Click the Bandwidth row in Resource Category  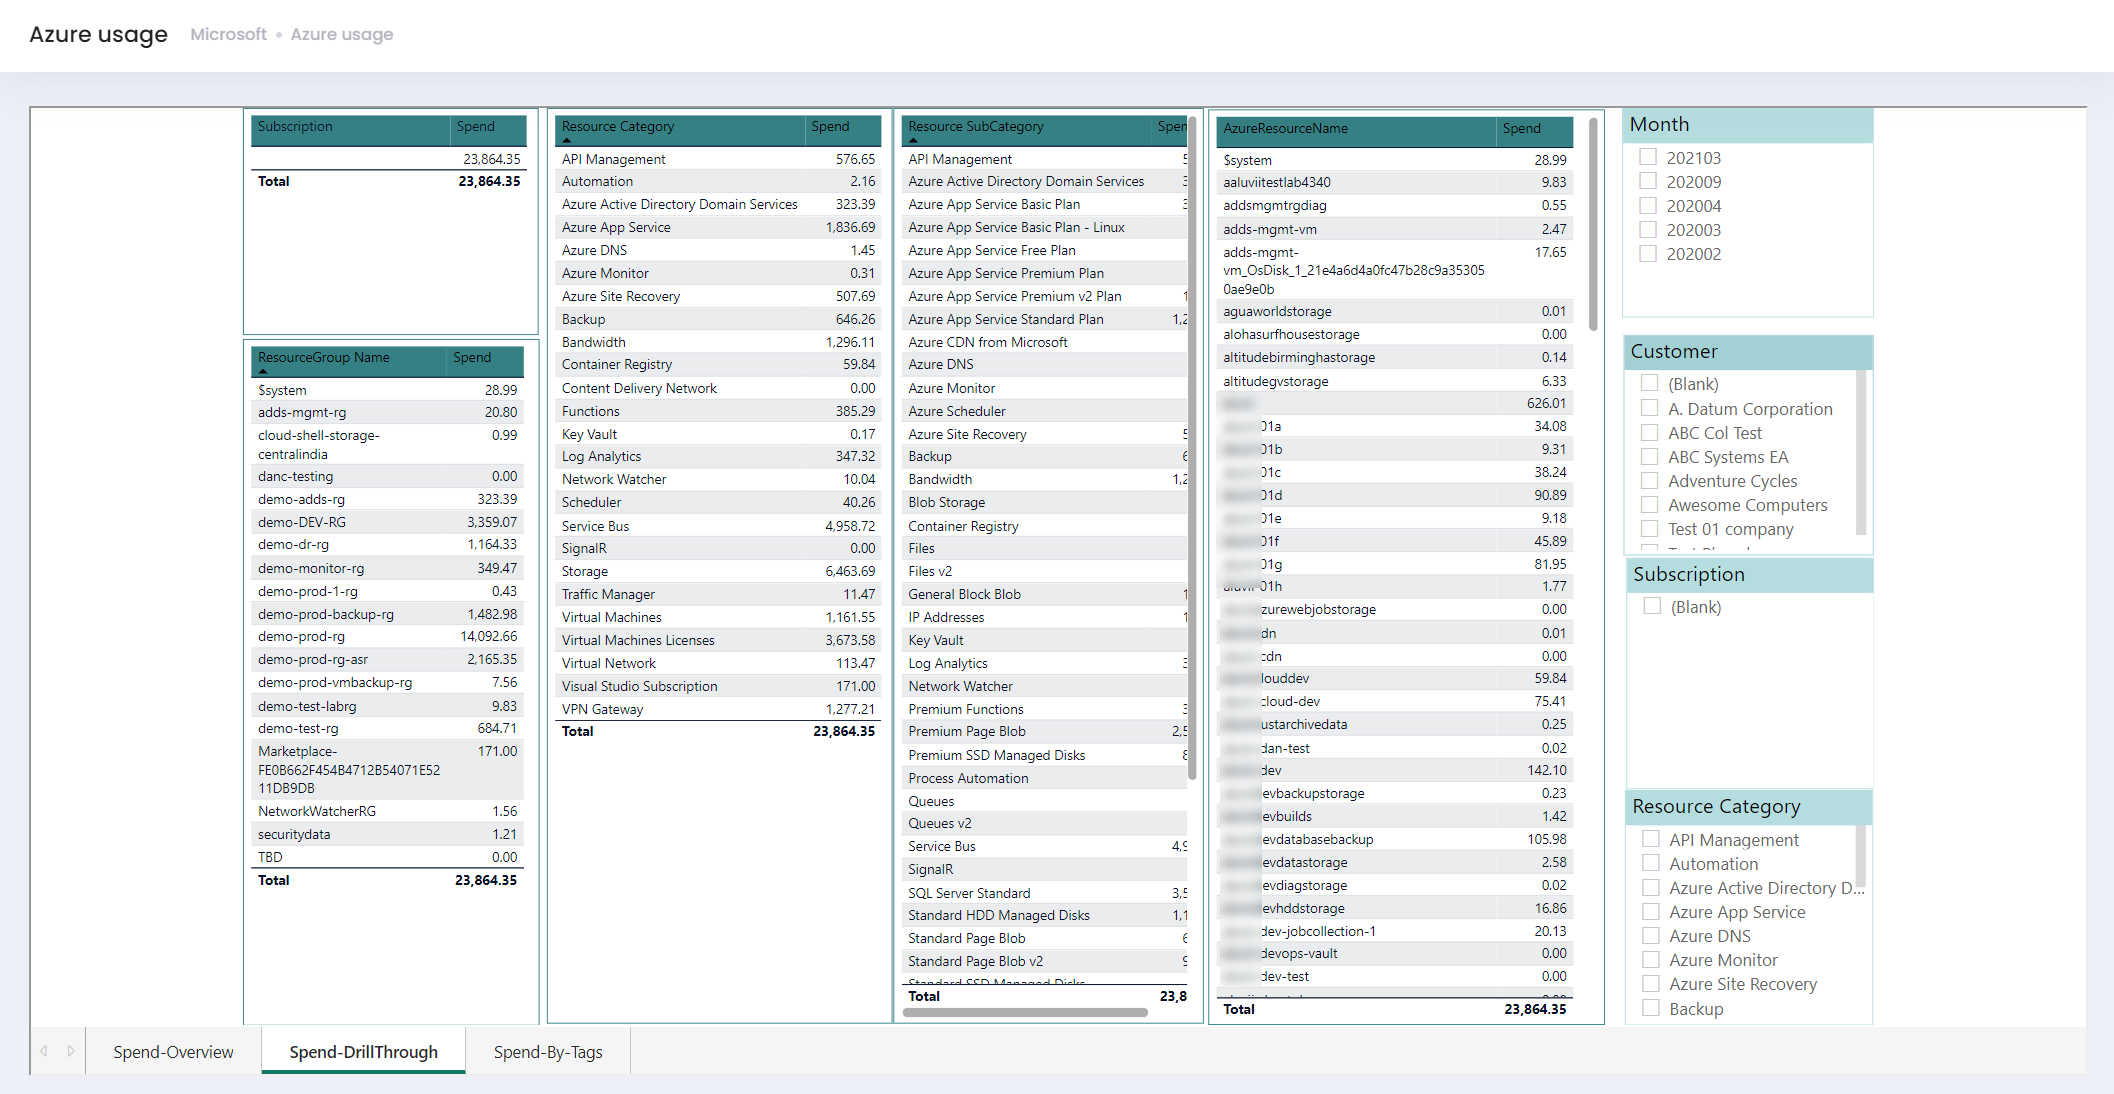click(718, 342)
